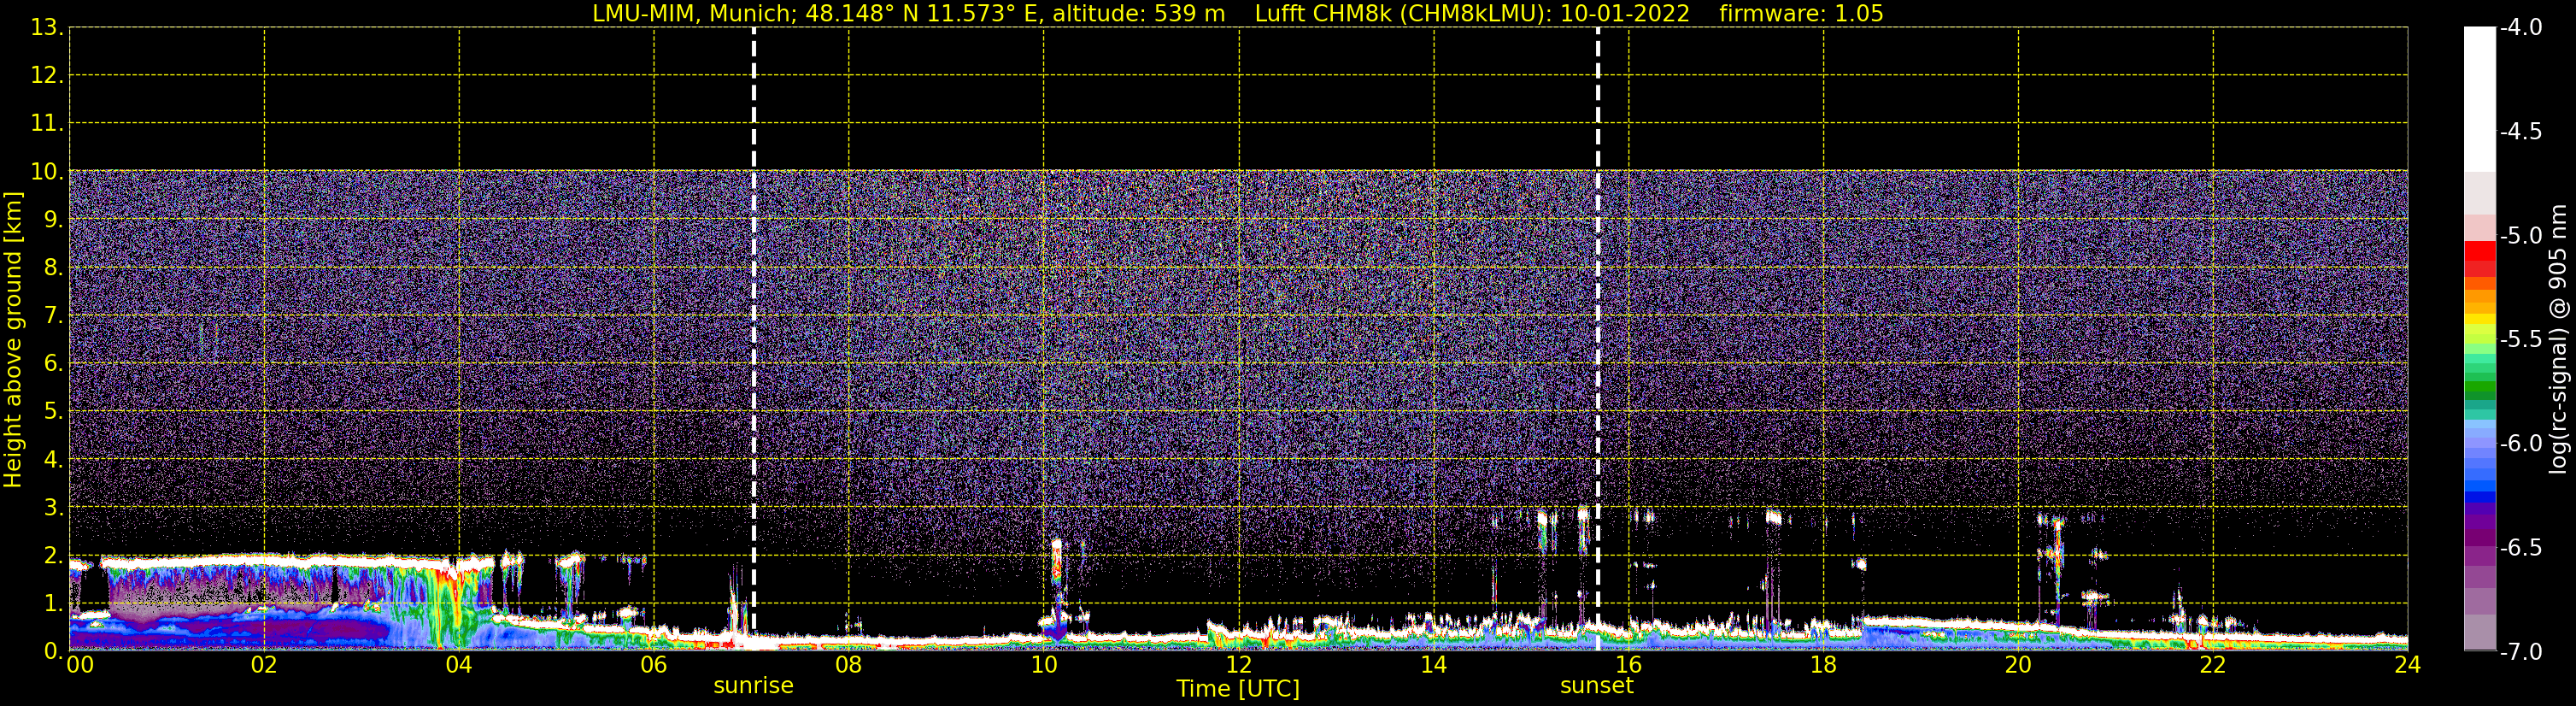Click the 'Time [UTC]' axis title
Viewport: 2576px width, 706px height.
point(1238,689)
